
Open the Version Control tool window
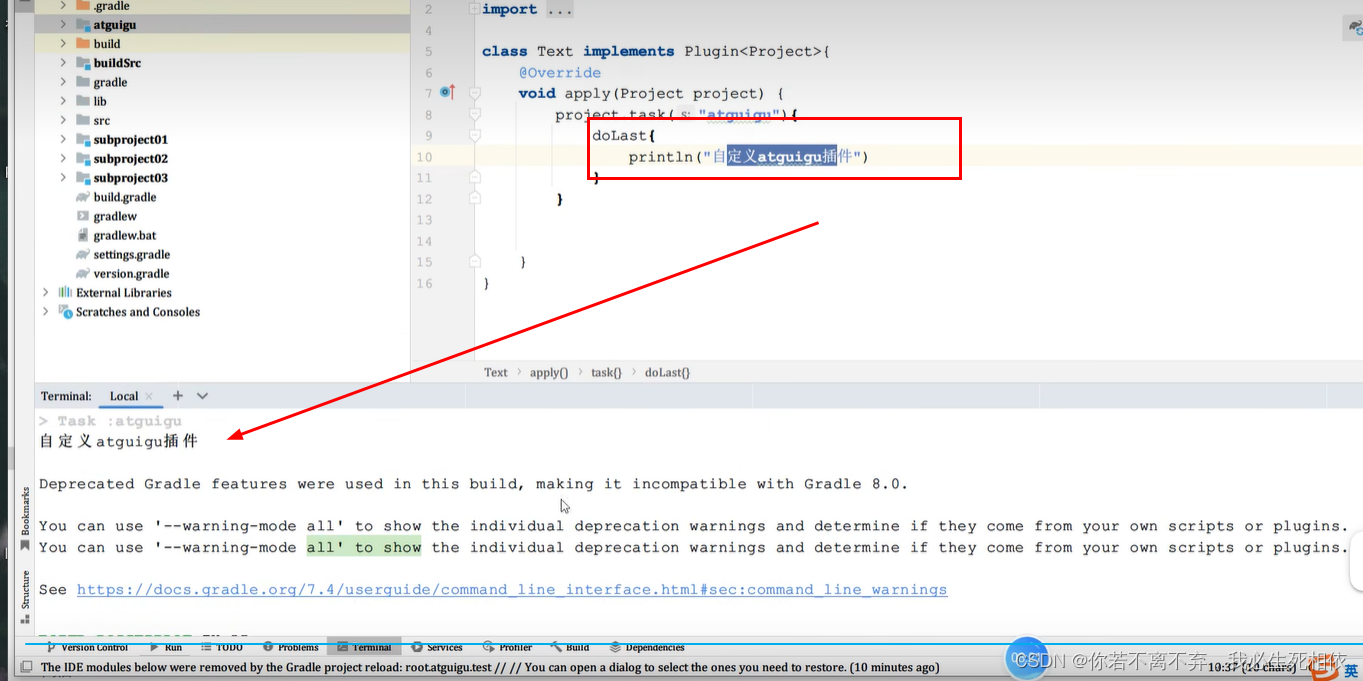click(87, 647)
